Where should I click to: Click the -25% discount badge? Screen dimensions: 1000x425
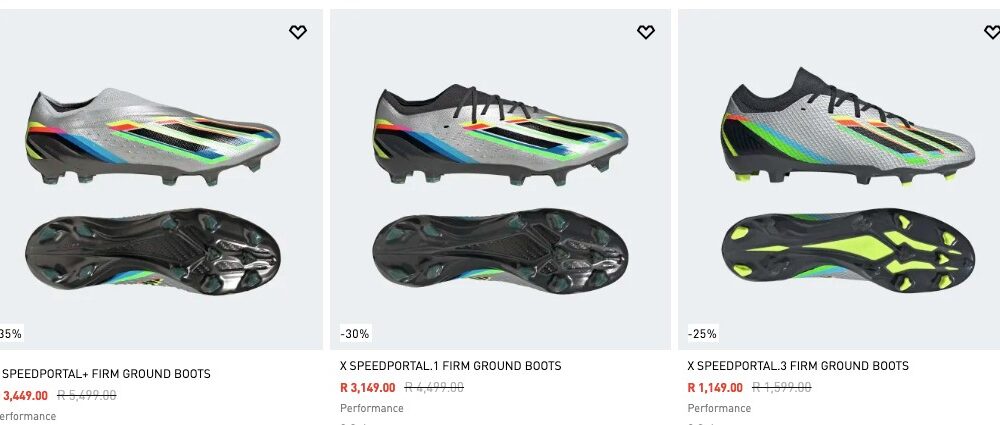coord(702,334)
